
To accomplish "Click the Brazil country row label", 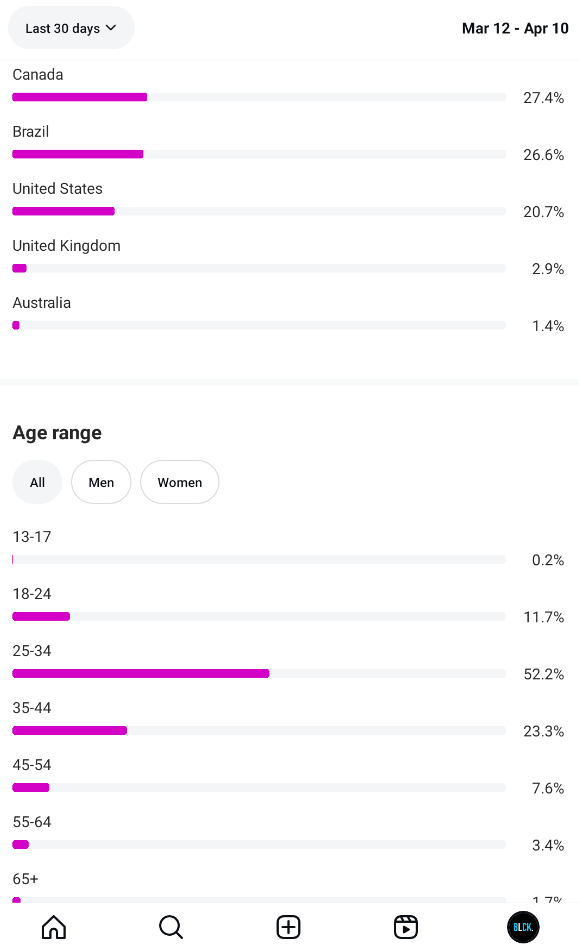I will point(31,132).
